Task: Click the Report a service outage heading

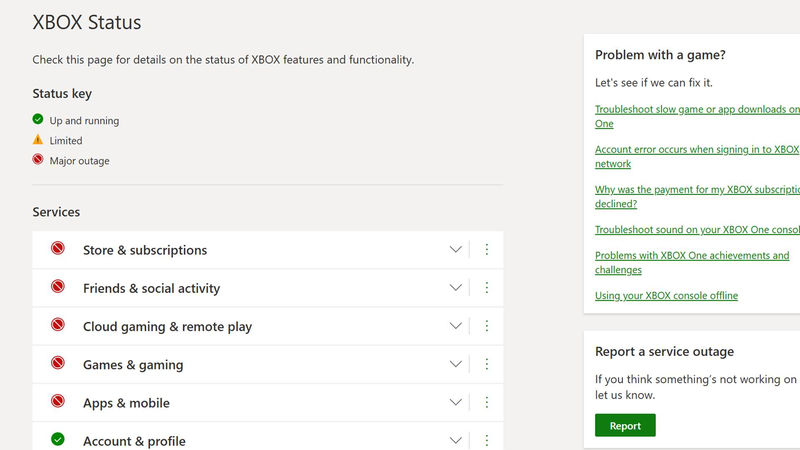Action: click(664, 352)
